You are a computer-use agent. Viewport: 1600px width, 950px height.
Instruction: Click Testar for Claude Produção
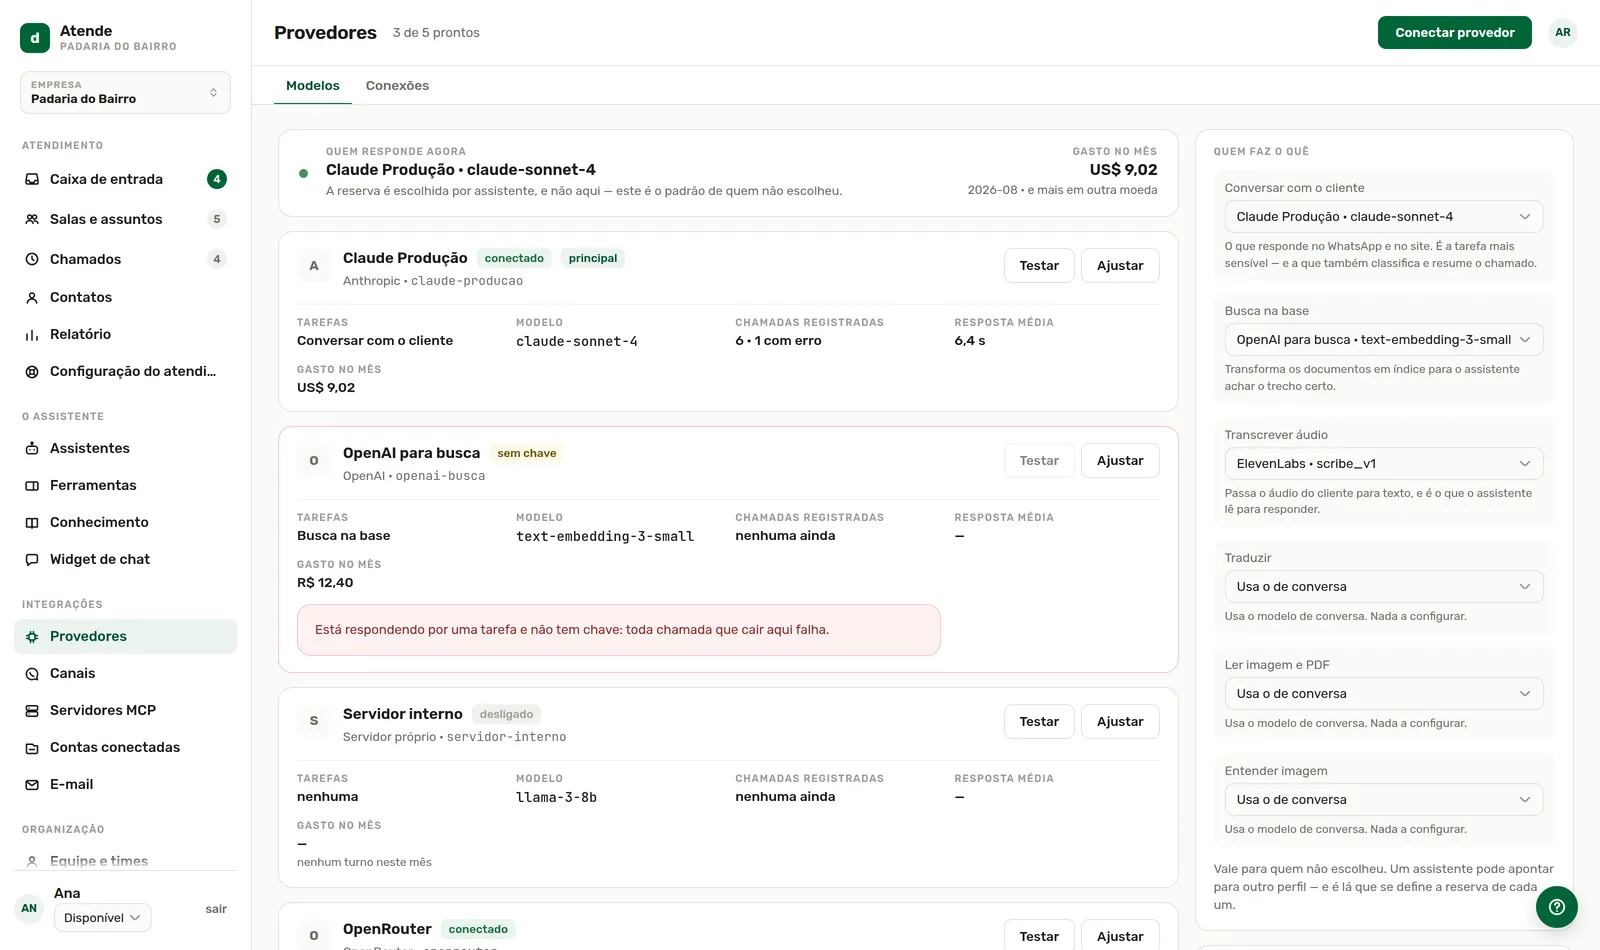pyautogui.click(x=1039, y=265)
